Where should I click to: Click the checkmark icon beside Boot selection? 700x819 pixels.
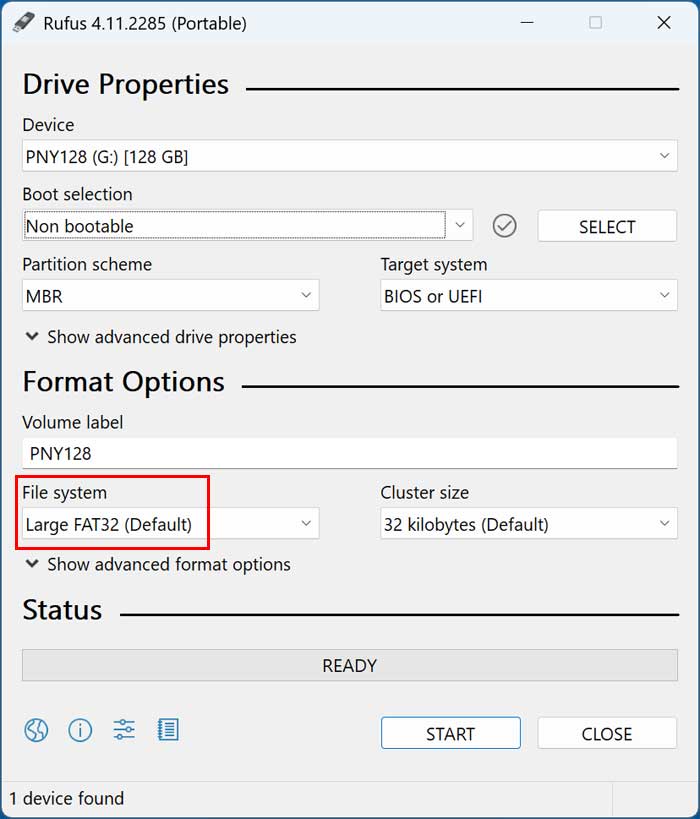pos(505,226)
